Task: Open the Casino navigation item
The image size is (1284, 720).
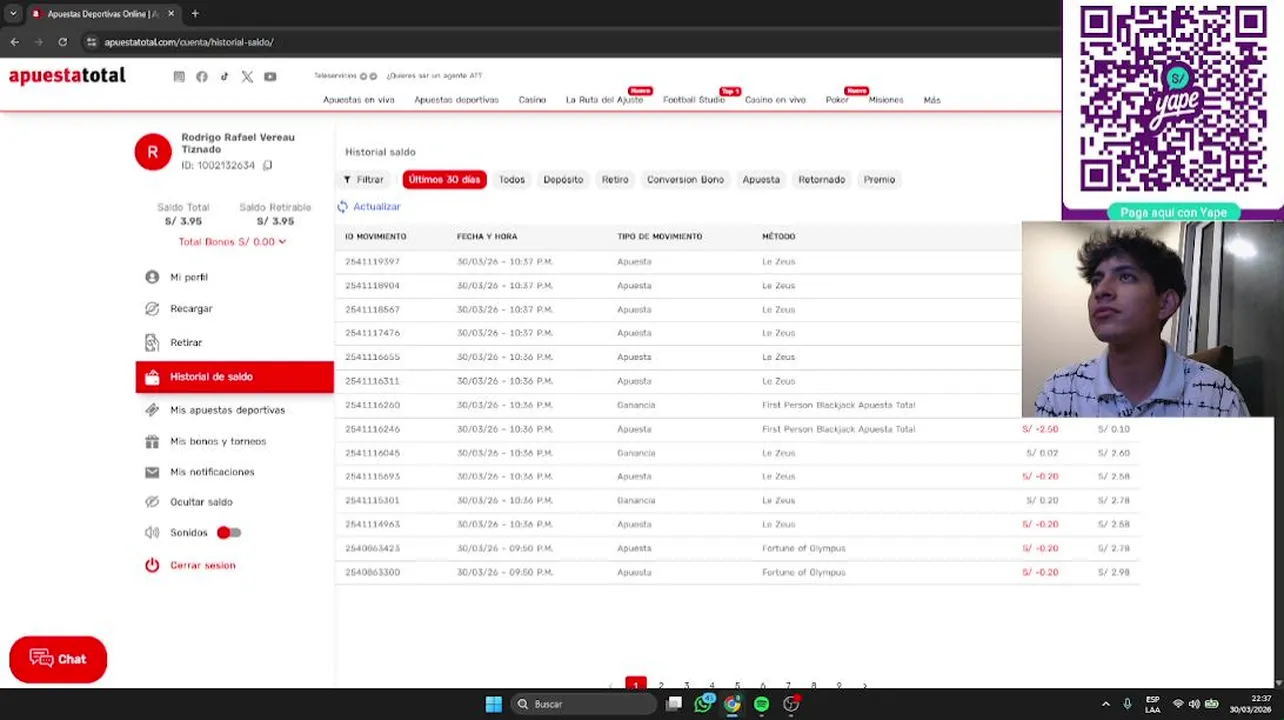Action: 532,100
